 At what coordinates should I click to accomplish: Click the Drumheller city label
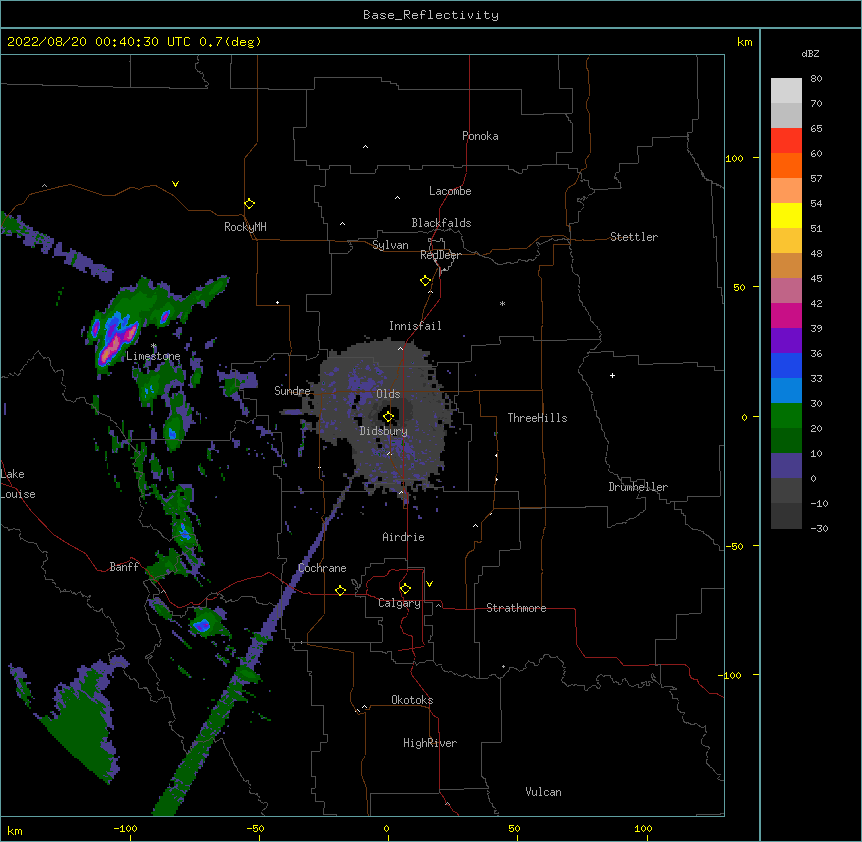(x=638, y=487)
